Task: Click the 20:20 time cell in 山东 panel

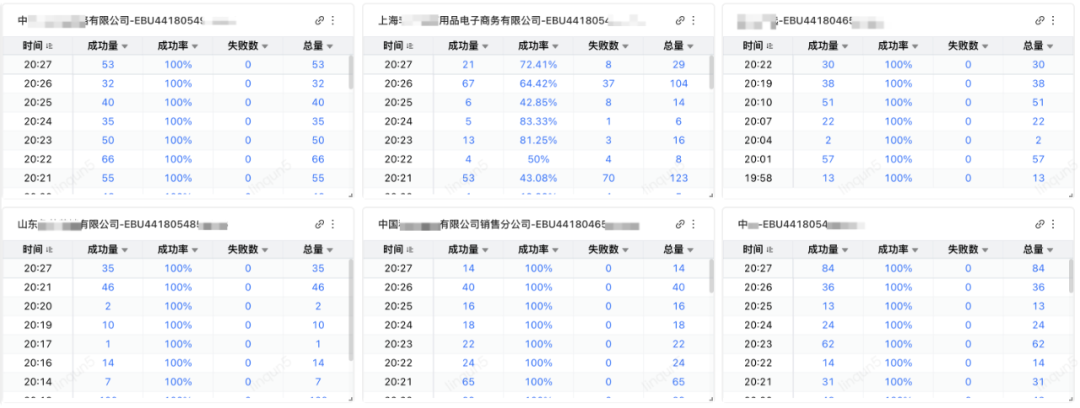Action: pyautogui.click(x=36, y=306)
